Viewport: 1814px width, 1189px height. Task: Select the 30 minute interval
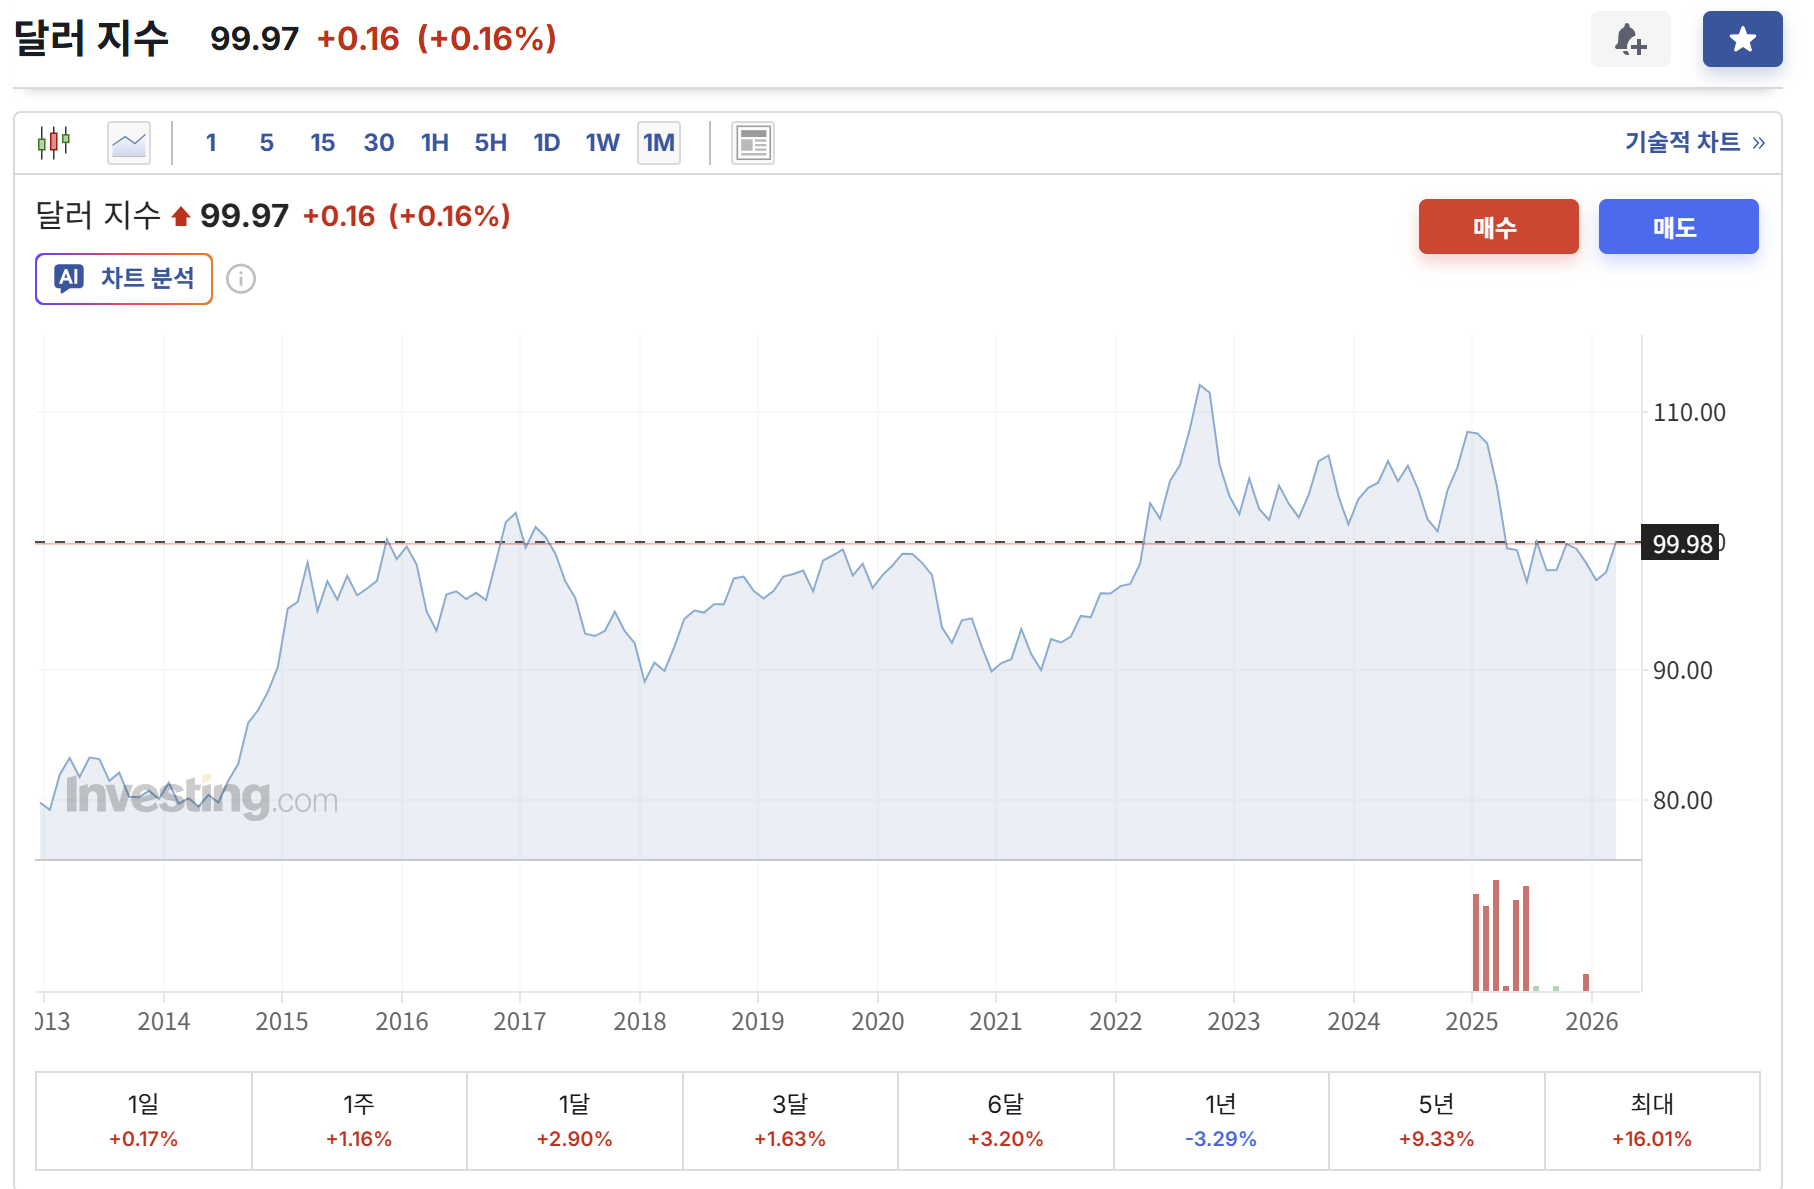[x=379, y=142]
